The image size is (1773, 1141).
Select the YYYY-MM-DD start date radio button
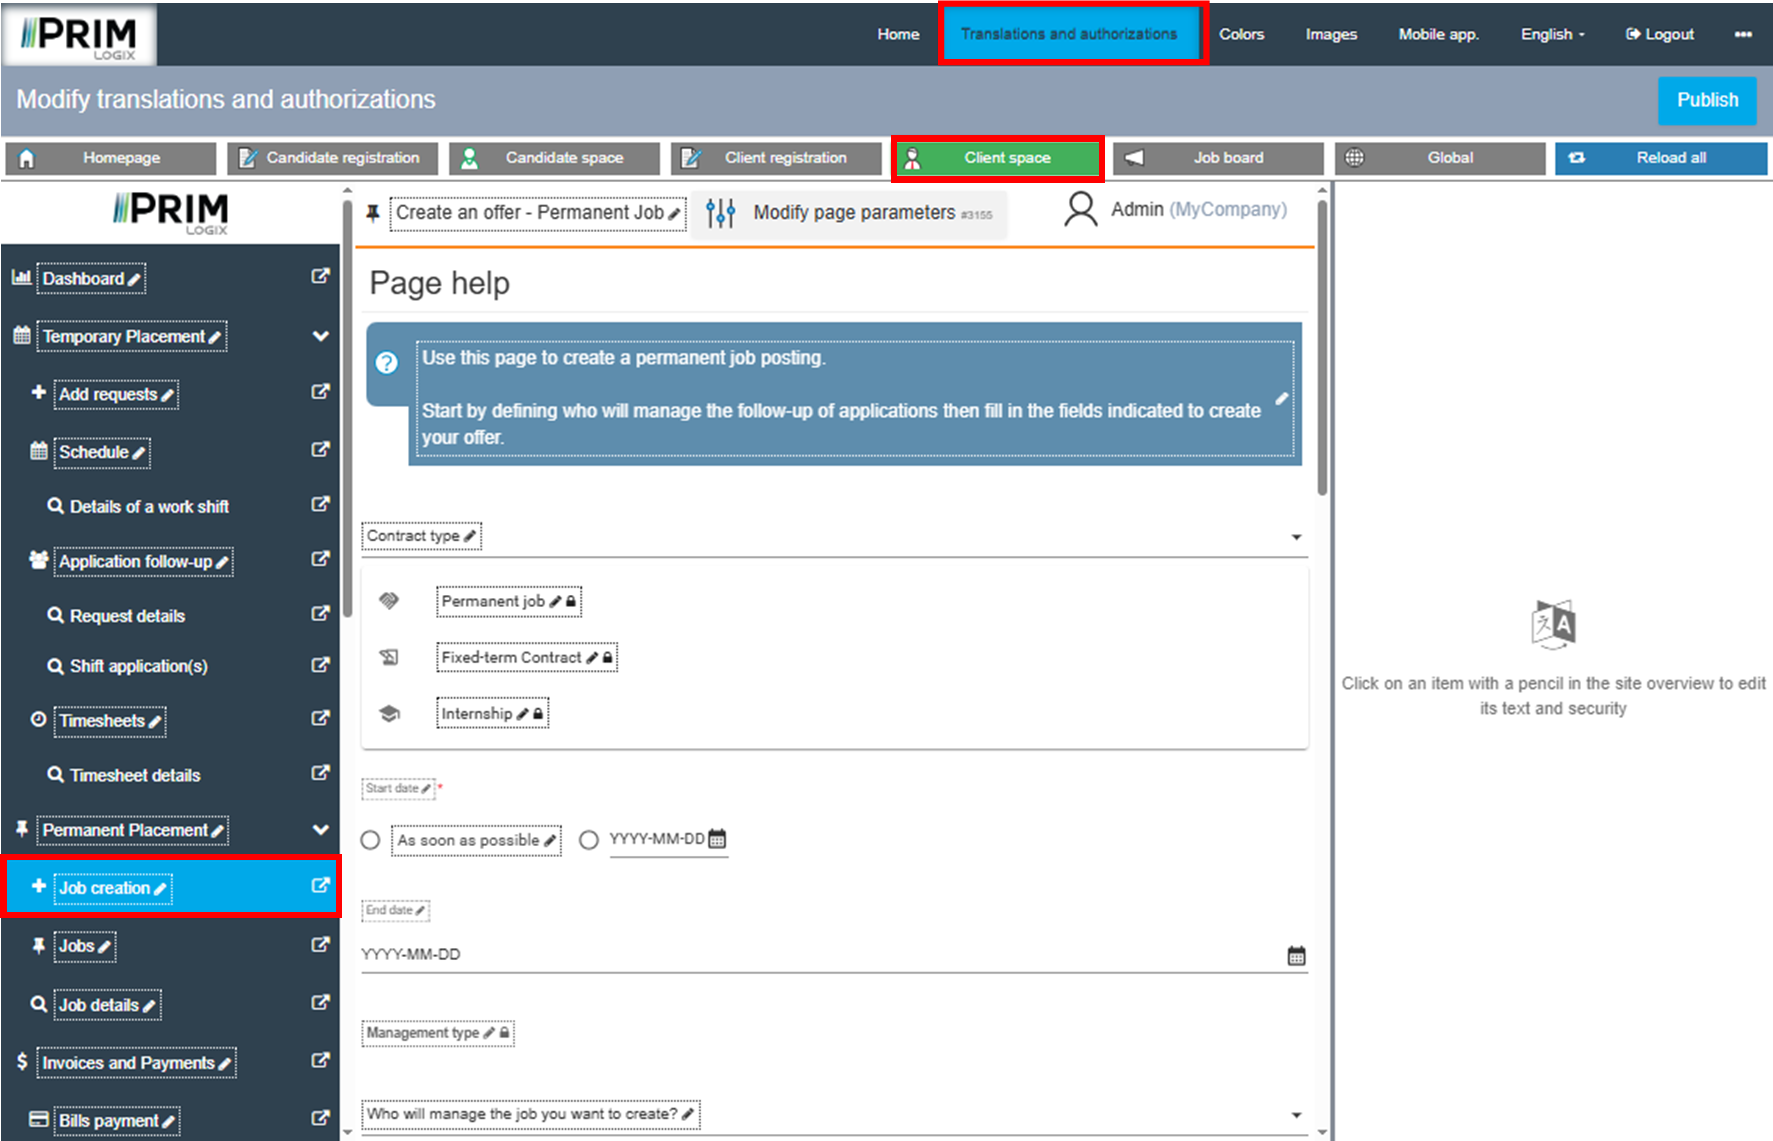coord(589,840)
